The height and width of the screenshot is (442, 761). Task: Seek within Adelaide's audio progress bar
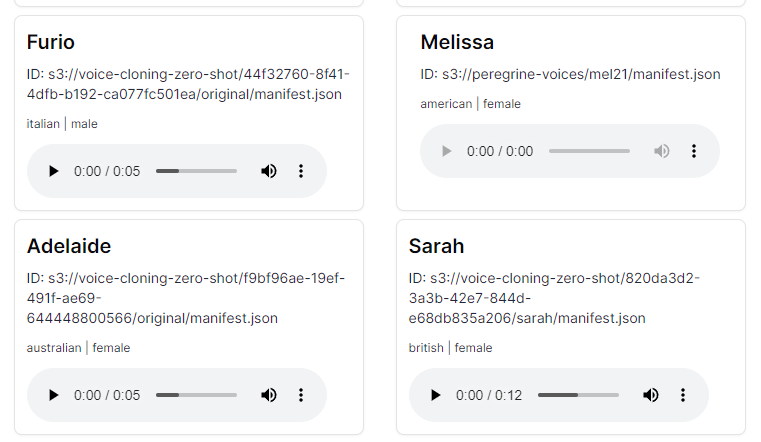196,395
